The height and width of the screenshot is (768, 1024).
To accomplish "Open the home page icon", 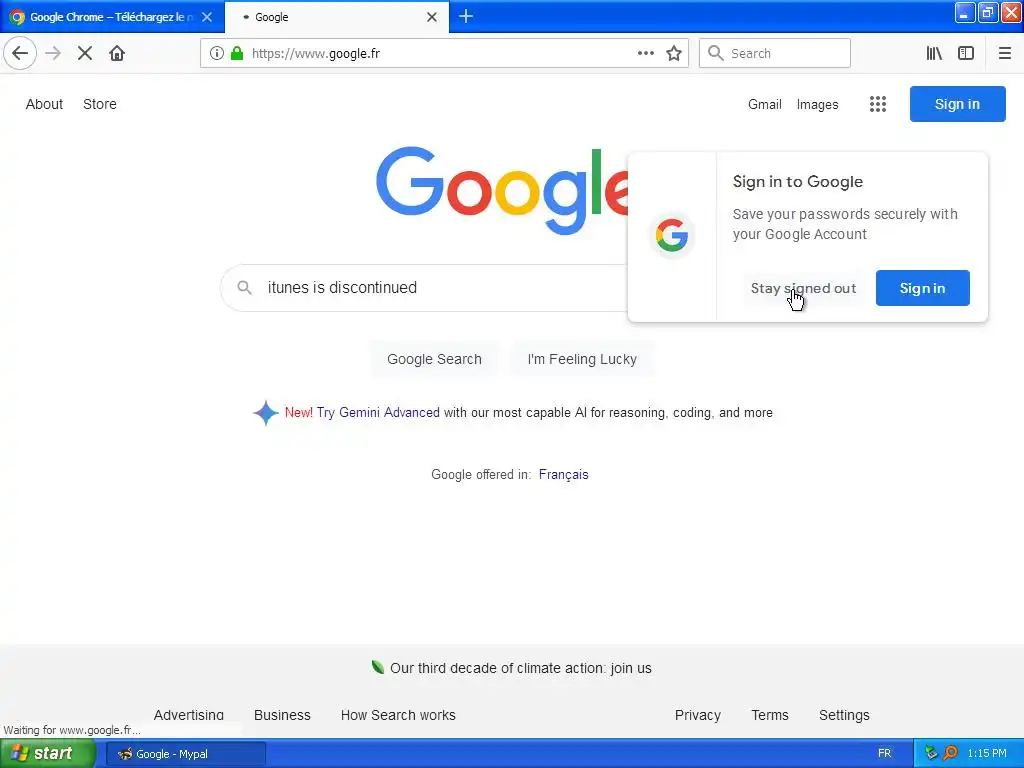I will click(117, 53).
